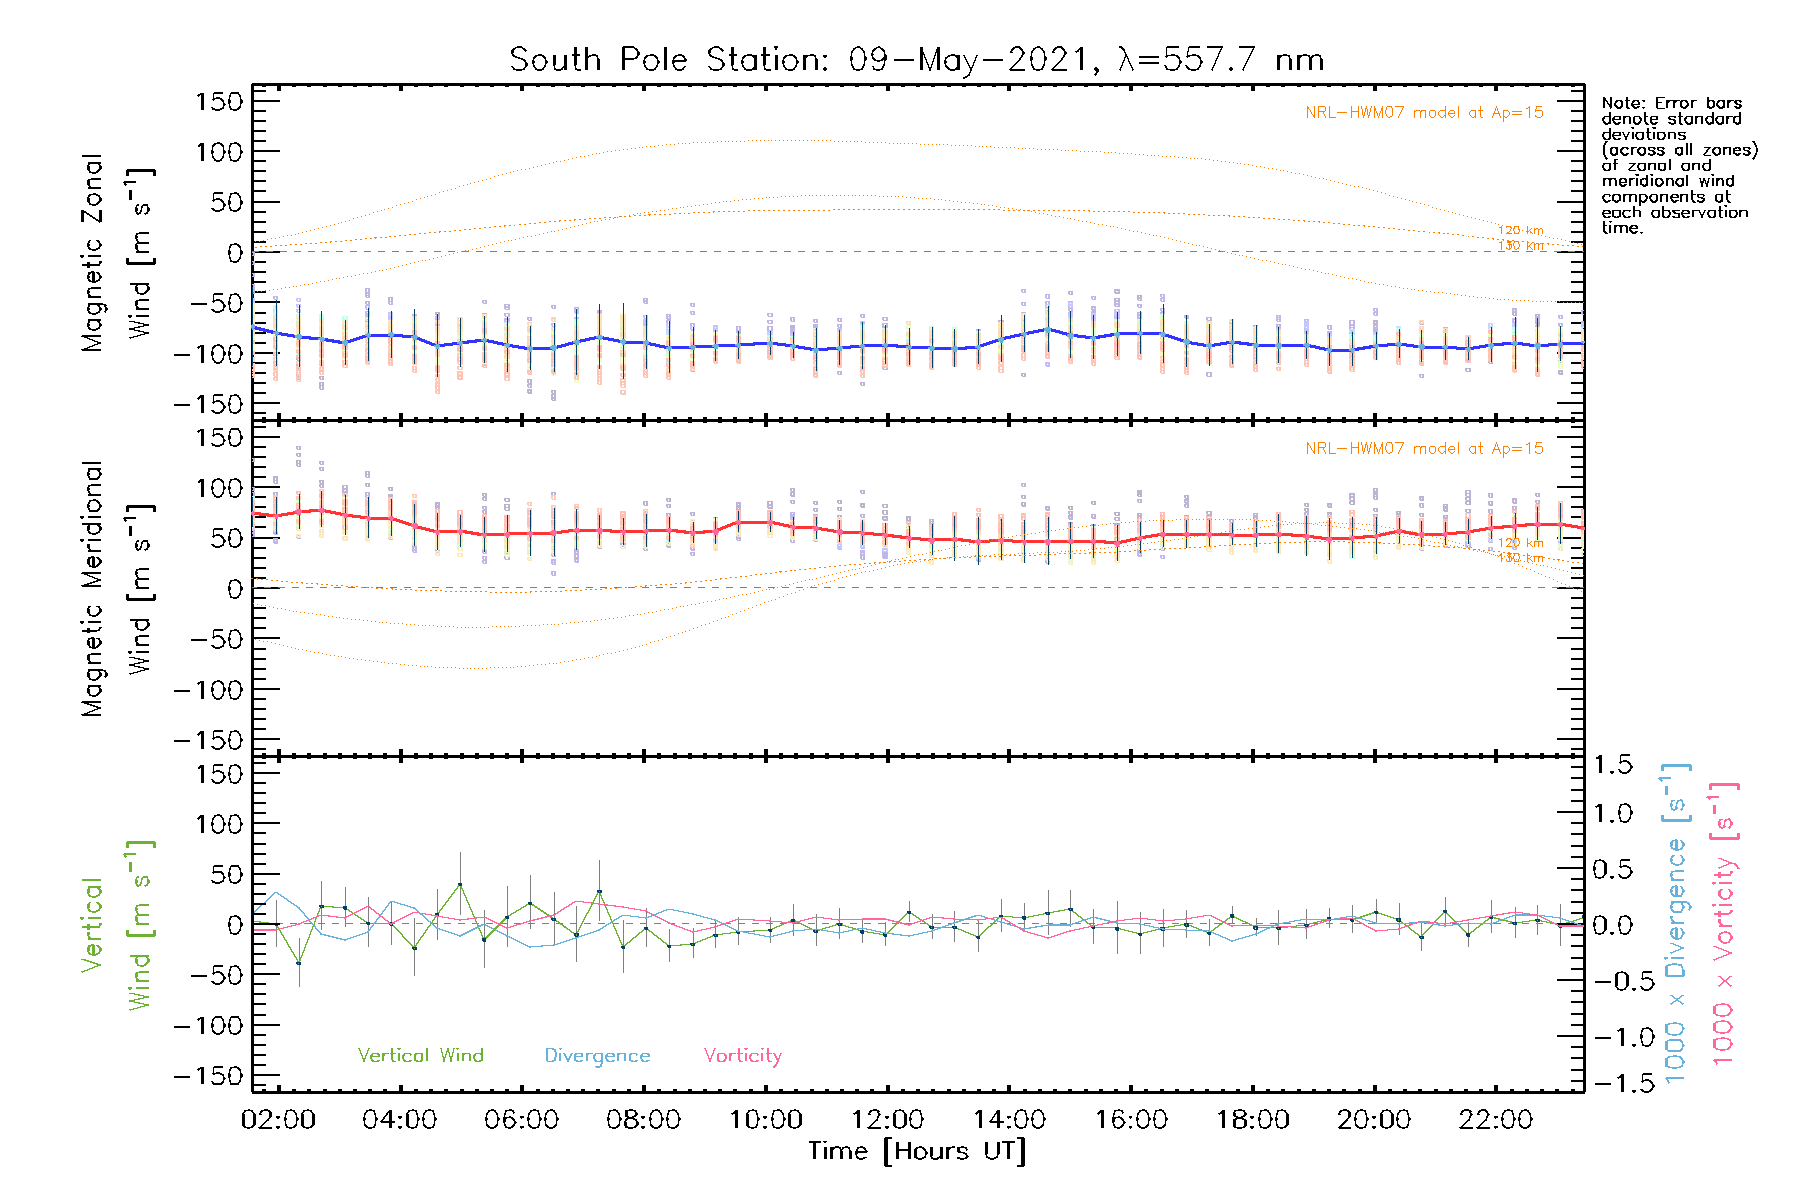1800x1200 pixels.
Task: Select the 02:00 time tick label
Action: [x=278, y=1120]
